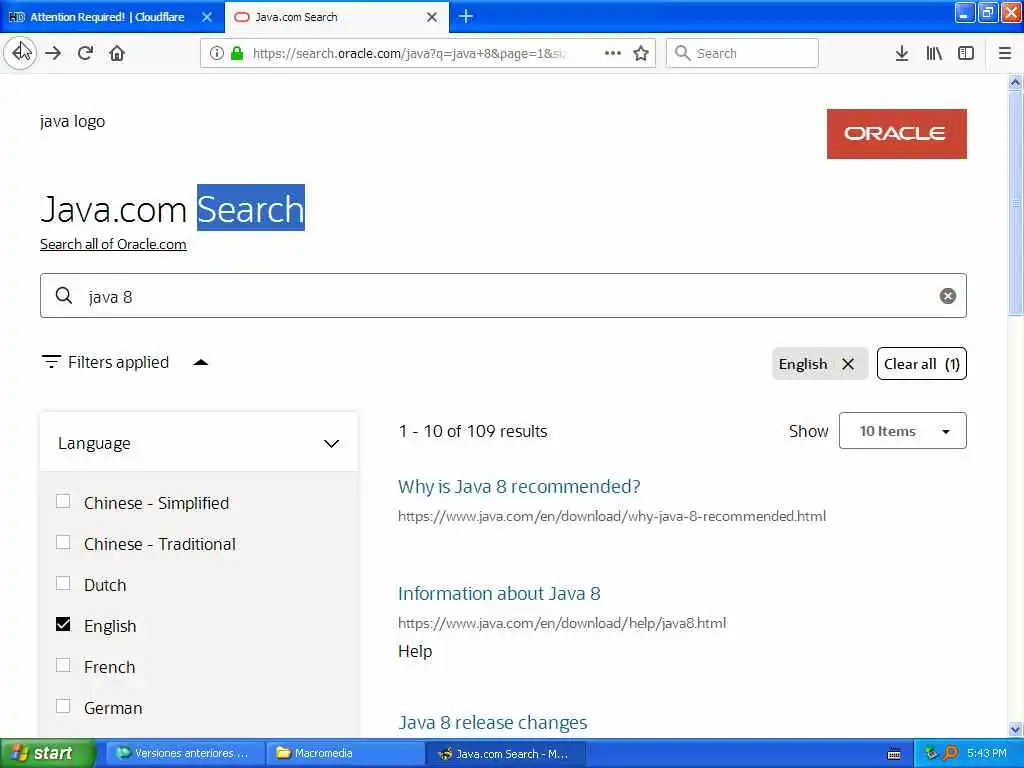Open the downloads arrow panel
The image size is (1024, 768).
pos(902,54)
